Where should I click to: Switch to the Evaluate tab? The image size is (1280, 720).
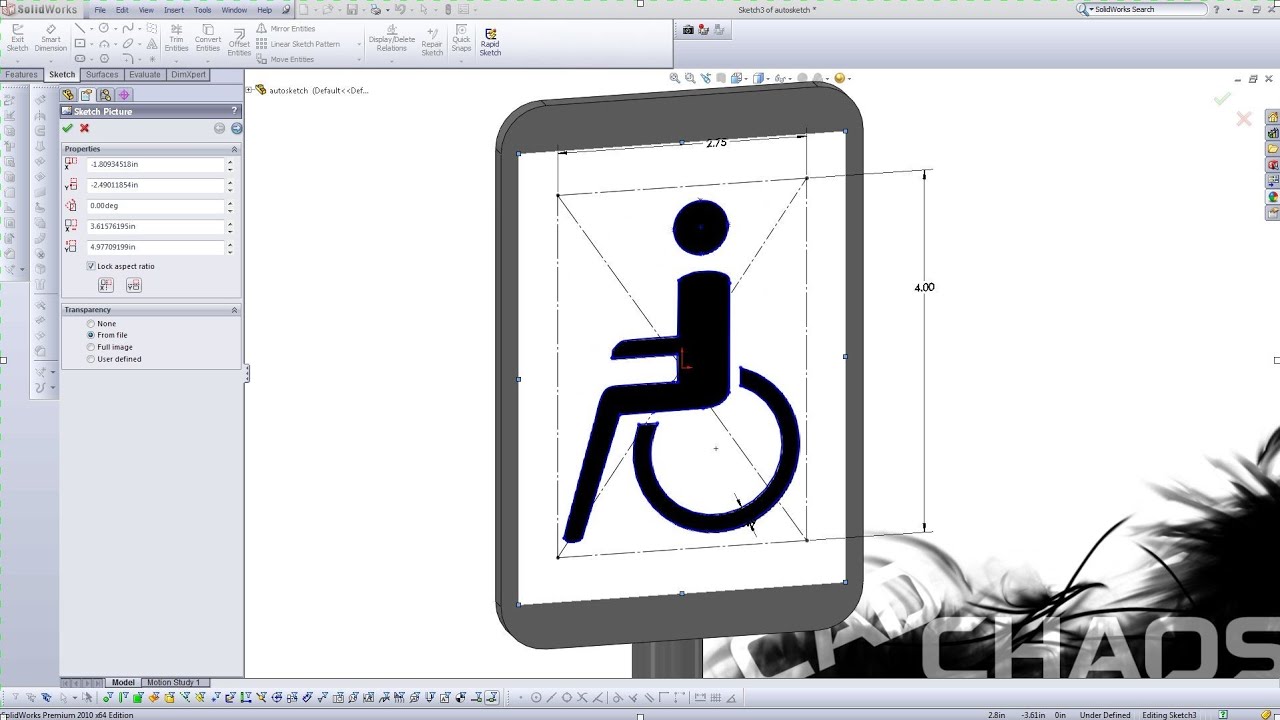145,75
